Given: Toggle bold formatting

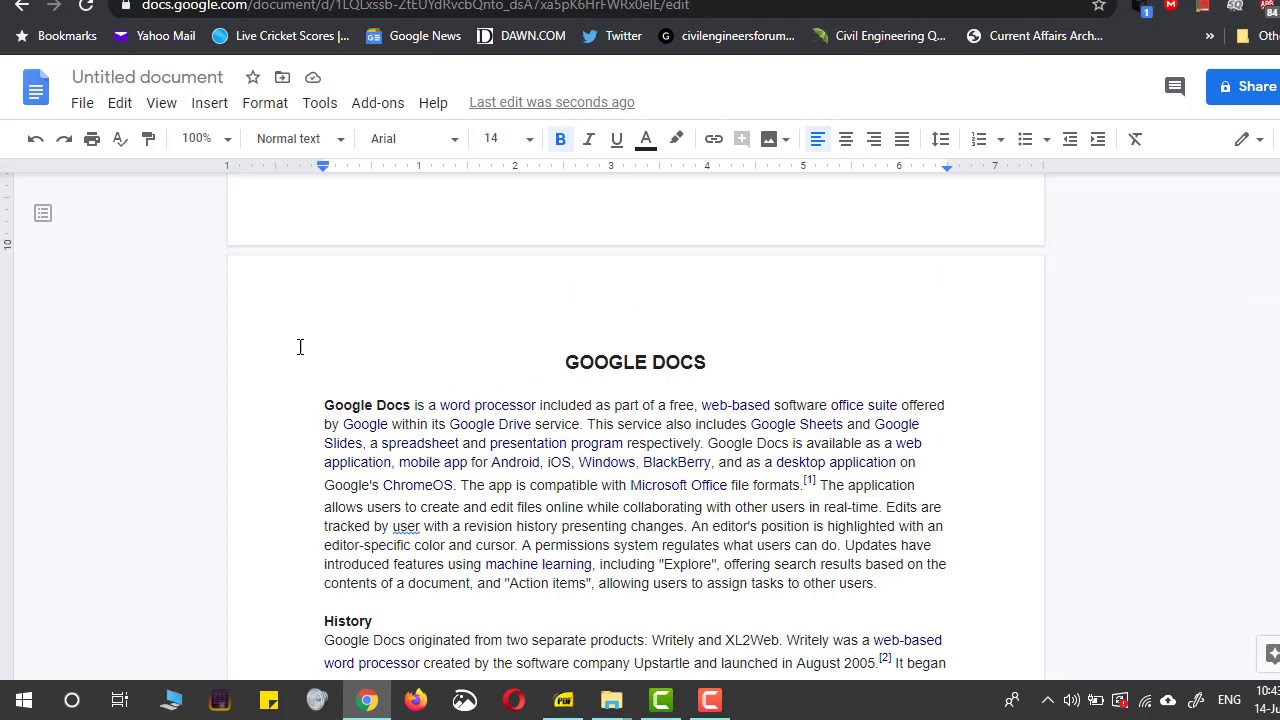Looking at the screenshot, I should click(560, 139).
